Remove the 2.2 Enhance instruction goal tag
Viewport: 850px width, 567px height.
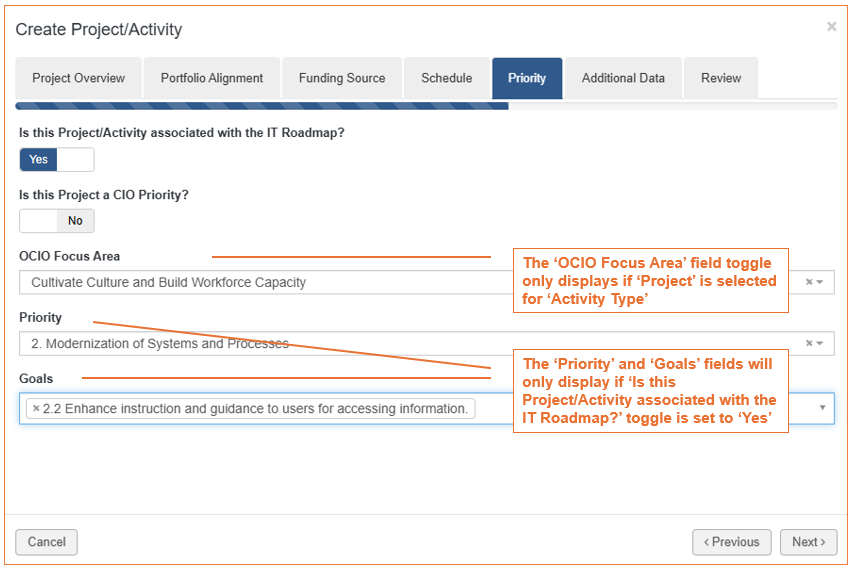(36, 408)
